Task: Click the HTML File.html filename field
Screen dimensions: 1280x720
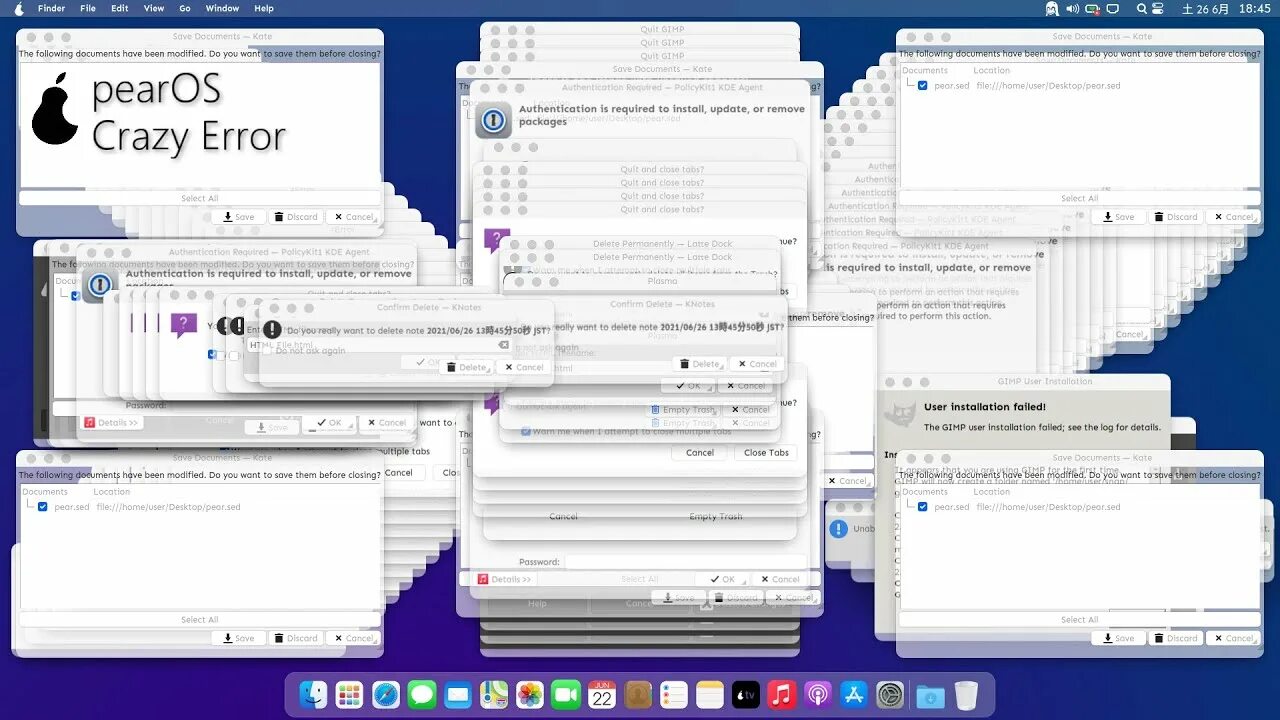Action: (380, 345)
